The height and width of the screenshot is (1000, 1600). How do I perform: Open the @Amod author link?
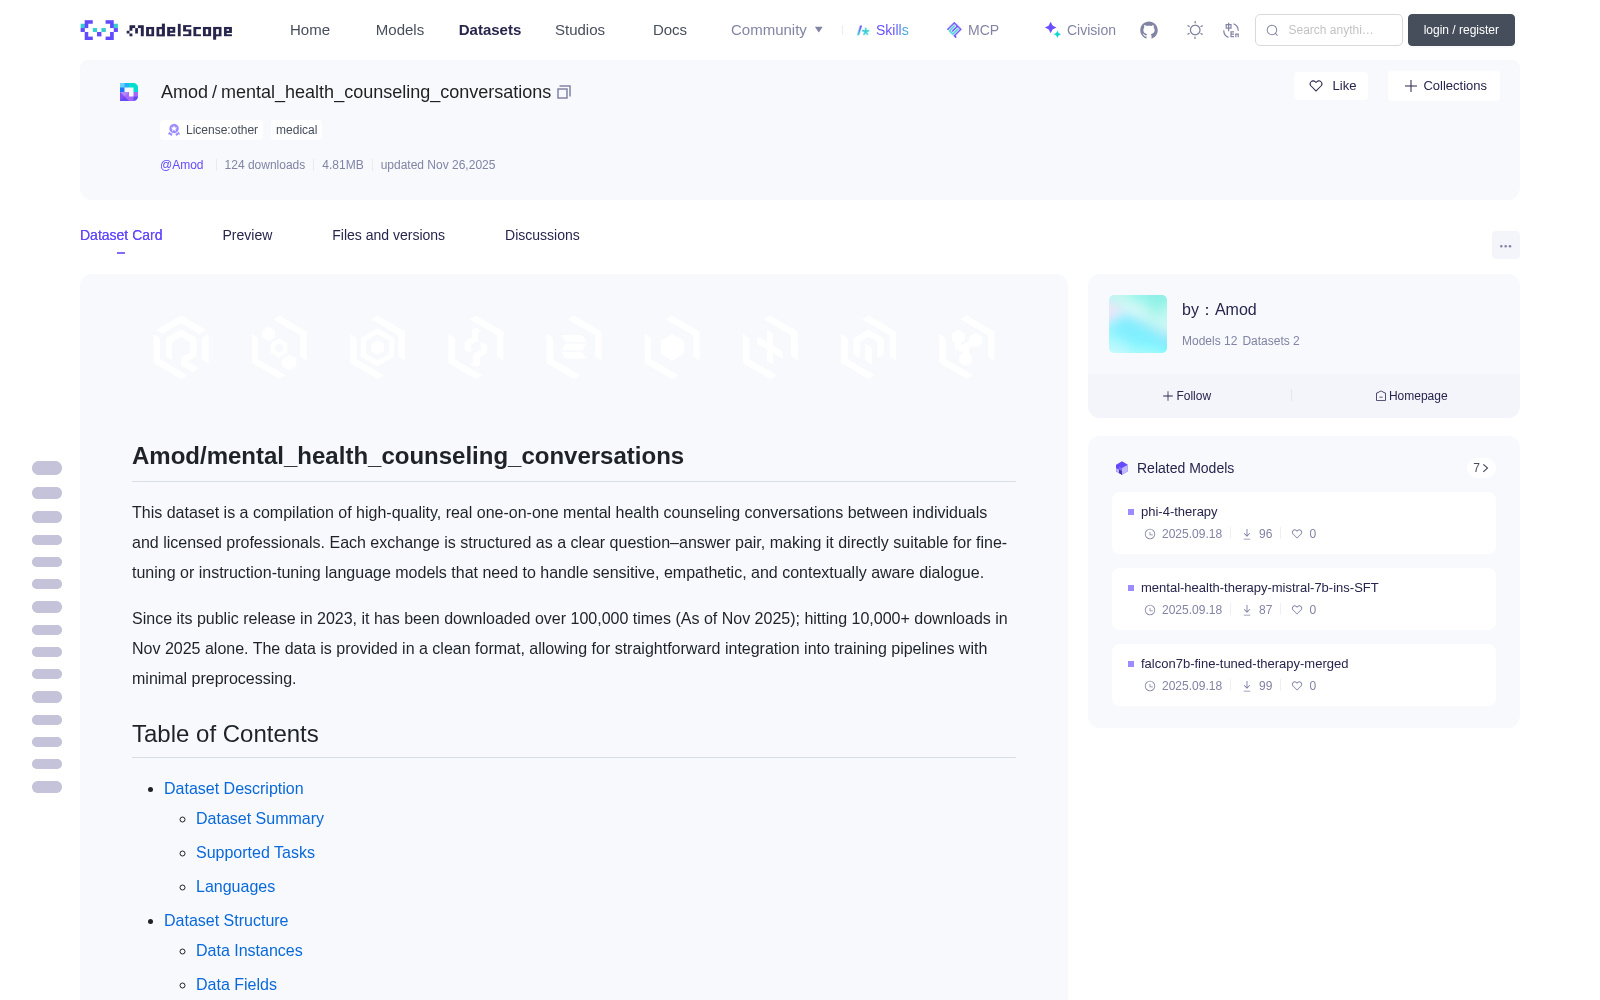182,165
